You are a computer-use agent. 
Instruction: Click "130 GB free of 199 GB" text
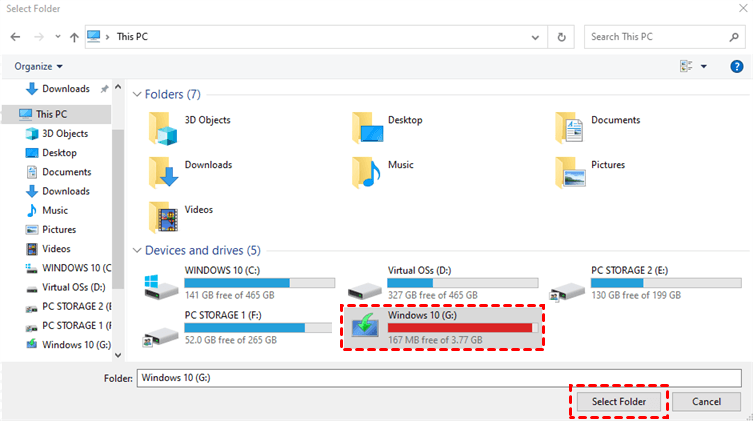[636, 295]
